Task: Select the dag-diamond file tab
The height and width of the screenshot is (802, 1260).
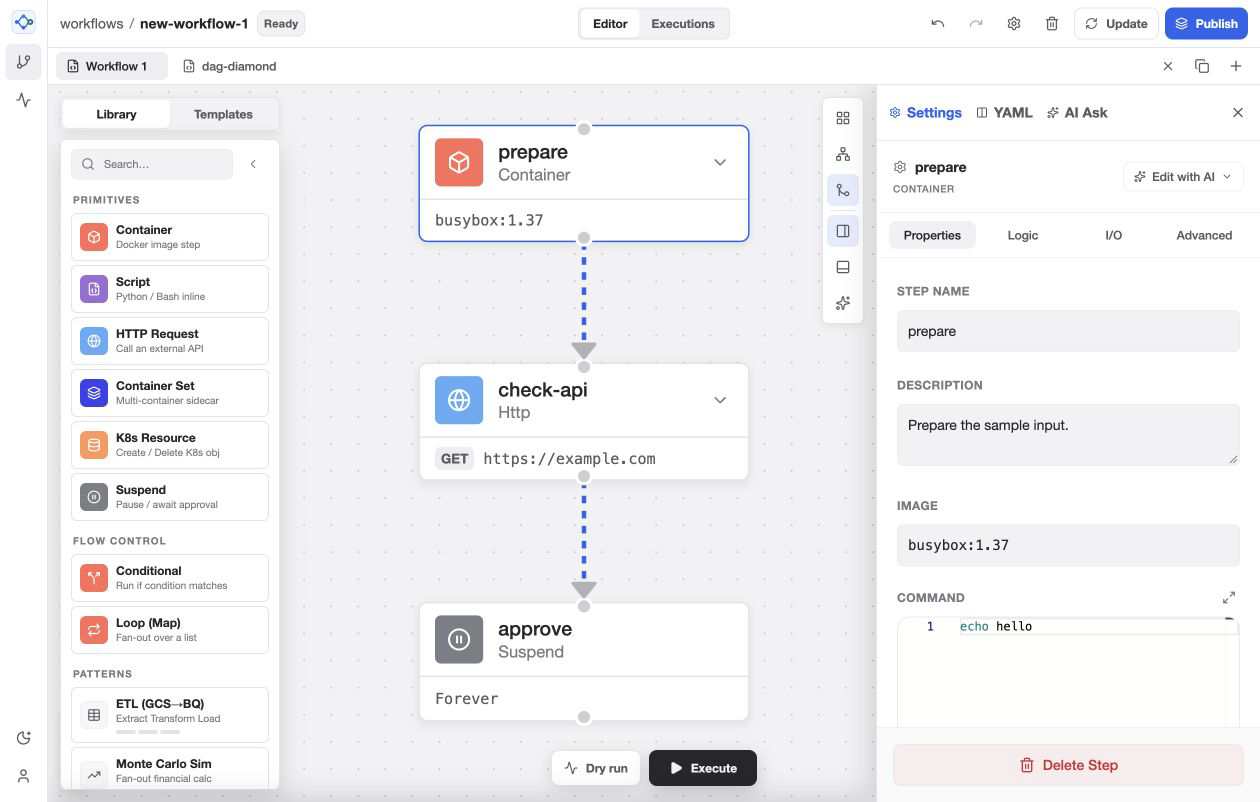Action: pos(231,66)
